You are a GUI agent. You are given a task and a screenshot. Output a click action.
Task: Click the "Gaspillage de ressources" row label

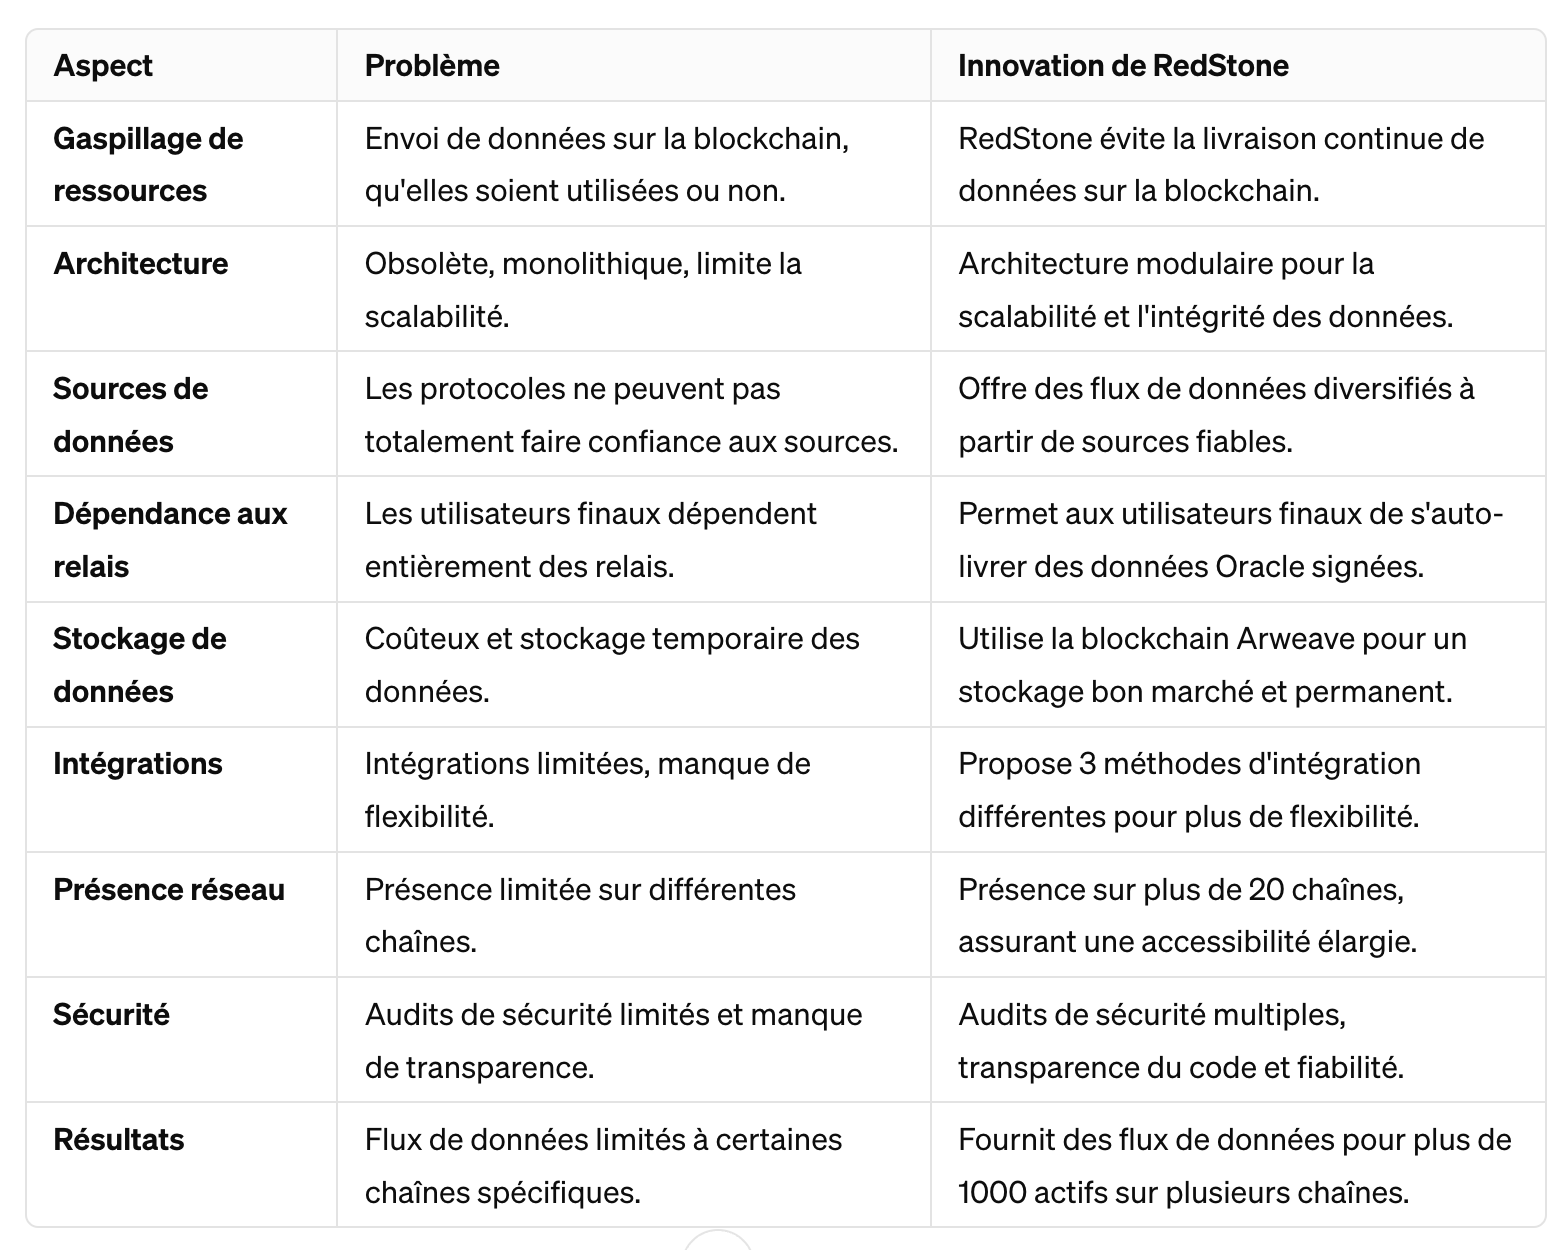click(x=148, y=164)
